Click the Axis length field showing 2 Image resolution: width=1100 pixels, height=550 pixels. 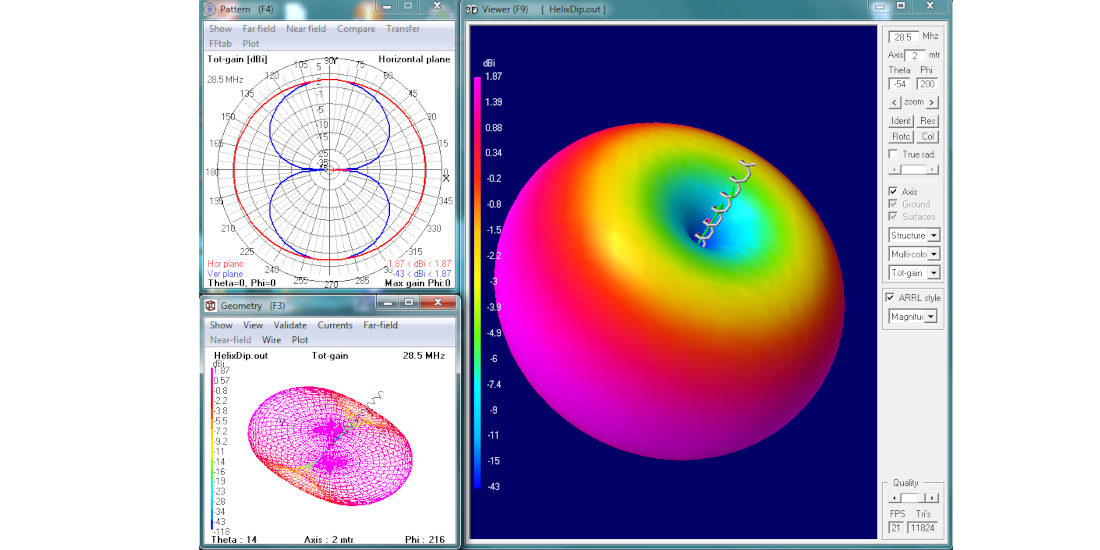915,55
